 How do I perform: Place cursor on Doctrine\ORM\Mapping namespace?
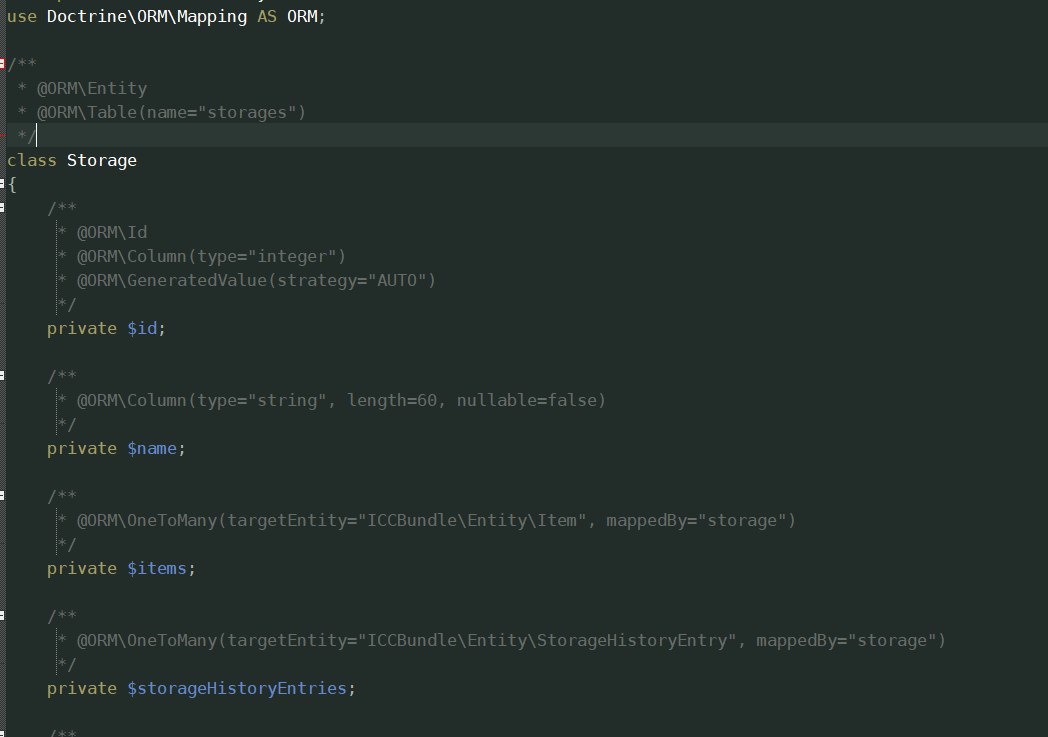(147, 16)
